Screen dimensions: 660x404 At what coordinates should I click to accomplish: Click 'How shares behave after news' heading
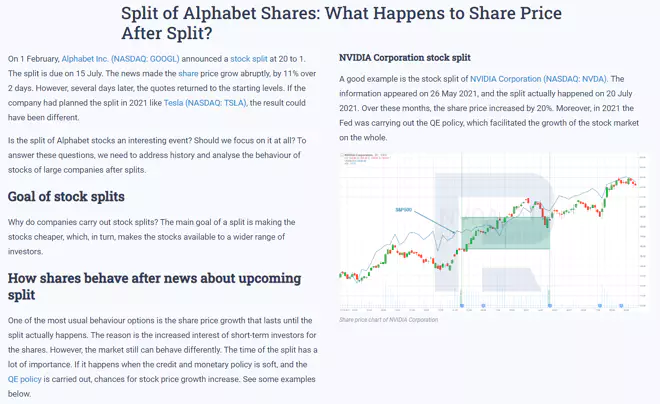[x=154, y=286]
